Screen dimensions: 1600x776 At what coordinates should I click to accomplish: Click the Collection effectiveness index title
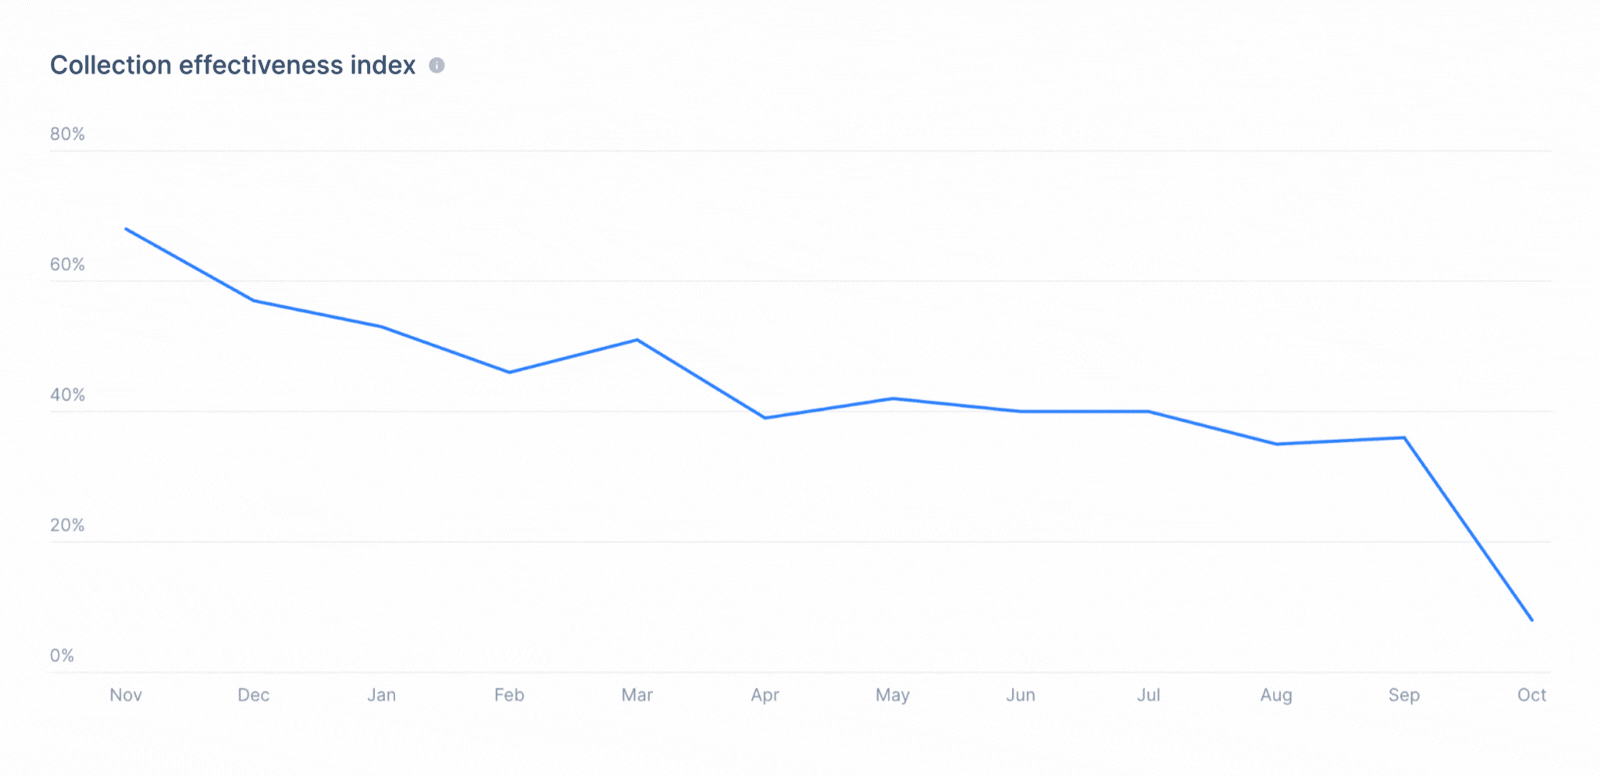click(x=233, y=65)
